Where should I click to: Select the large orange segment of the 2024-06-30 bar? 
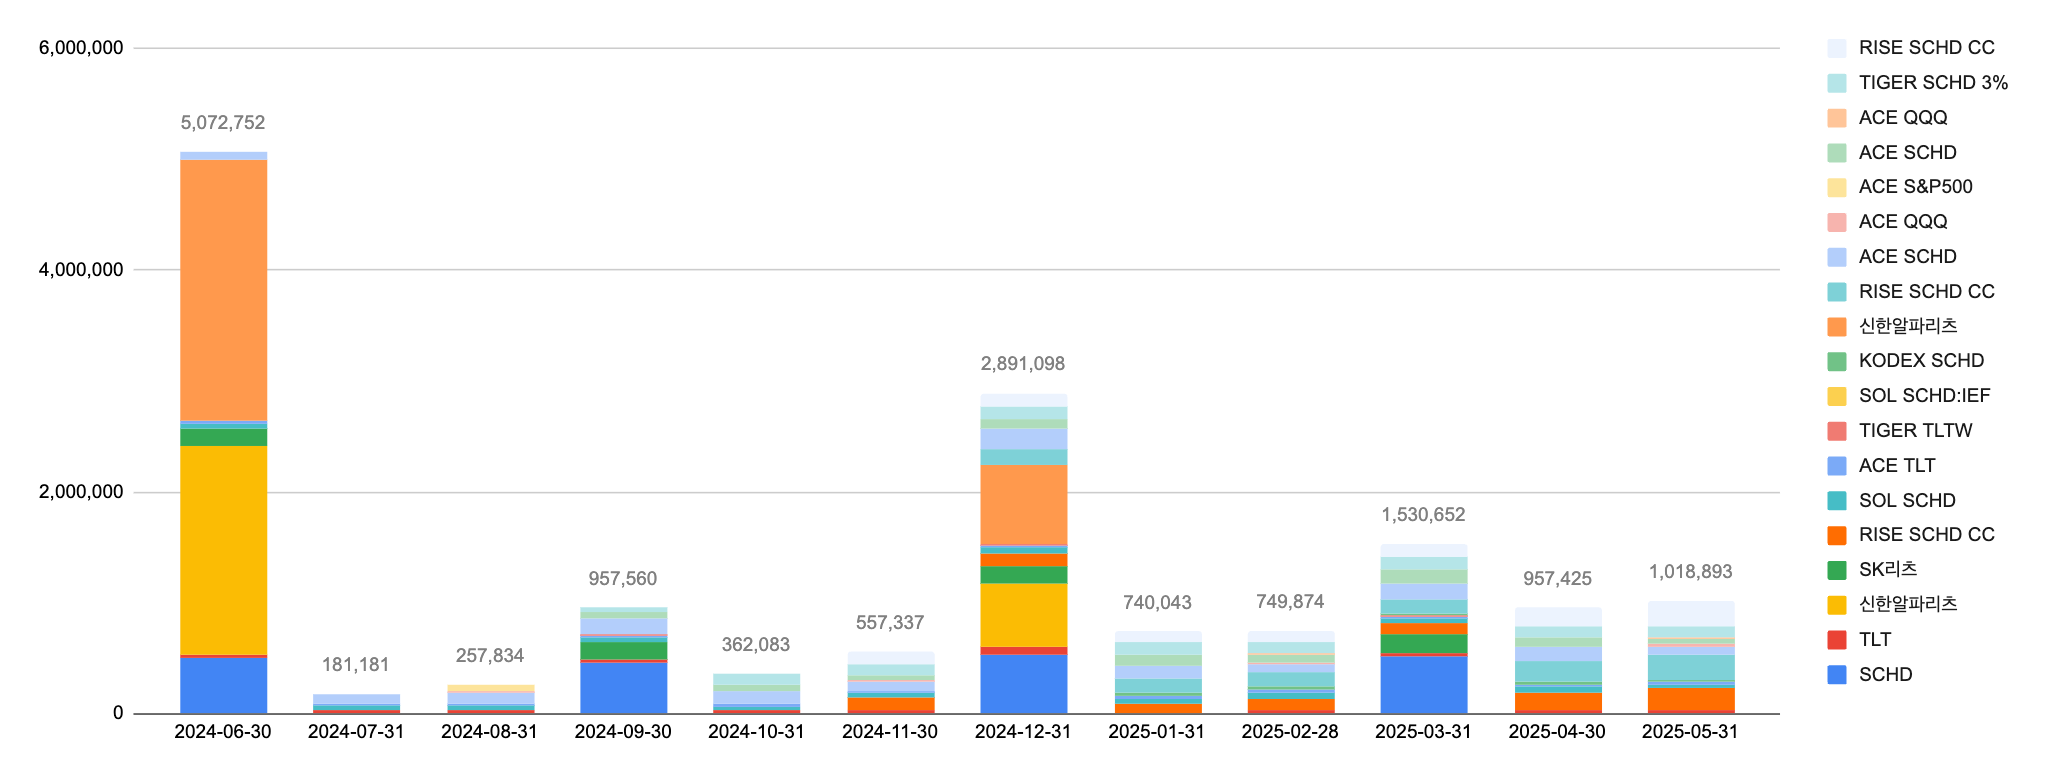click(223, 290)
